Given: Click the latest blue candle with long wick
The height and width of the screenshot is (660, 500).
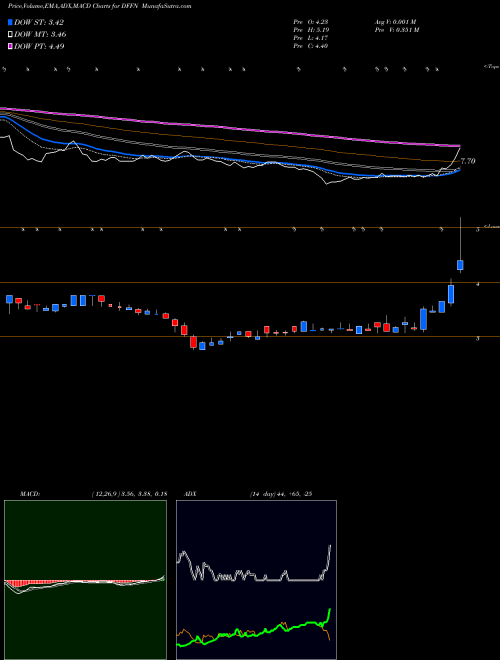Looking at the screenshot, I should tap(460, 265).
